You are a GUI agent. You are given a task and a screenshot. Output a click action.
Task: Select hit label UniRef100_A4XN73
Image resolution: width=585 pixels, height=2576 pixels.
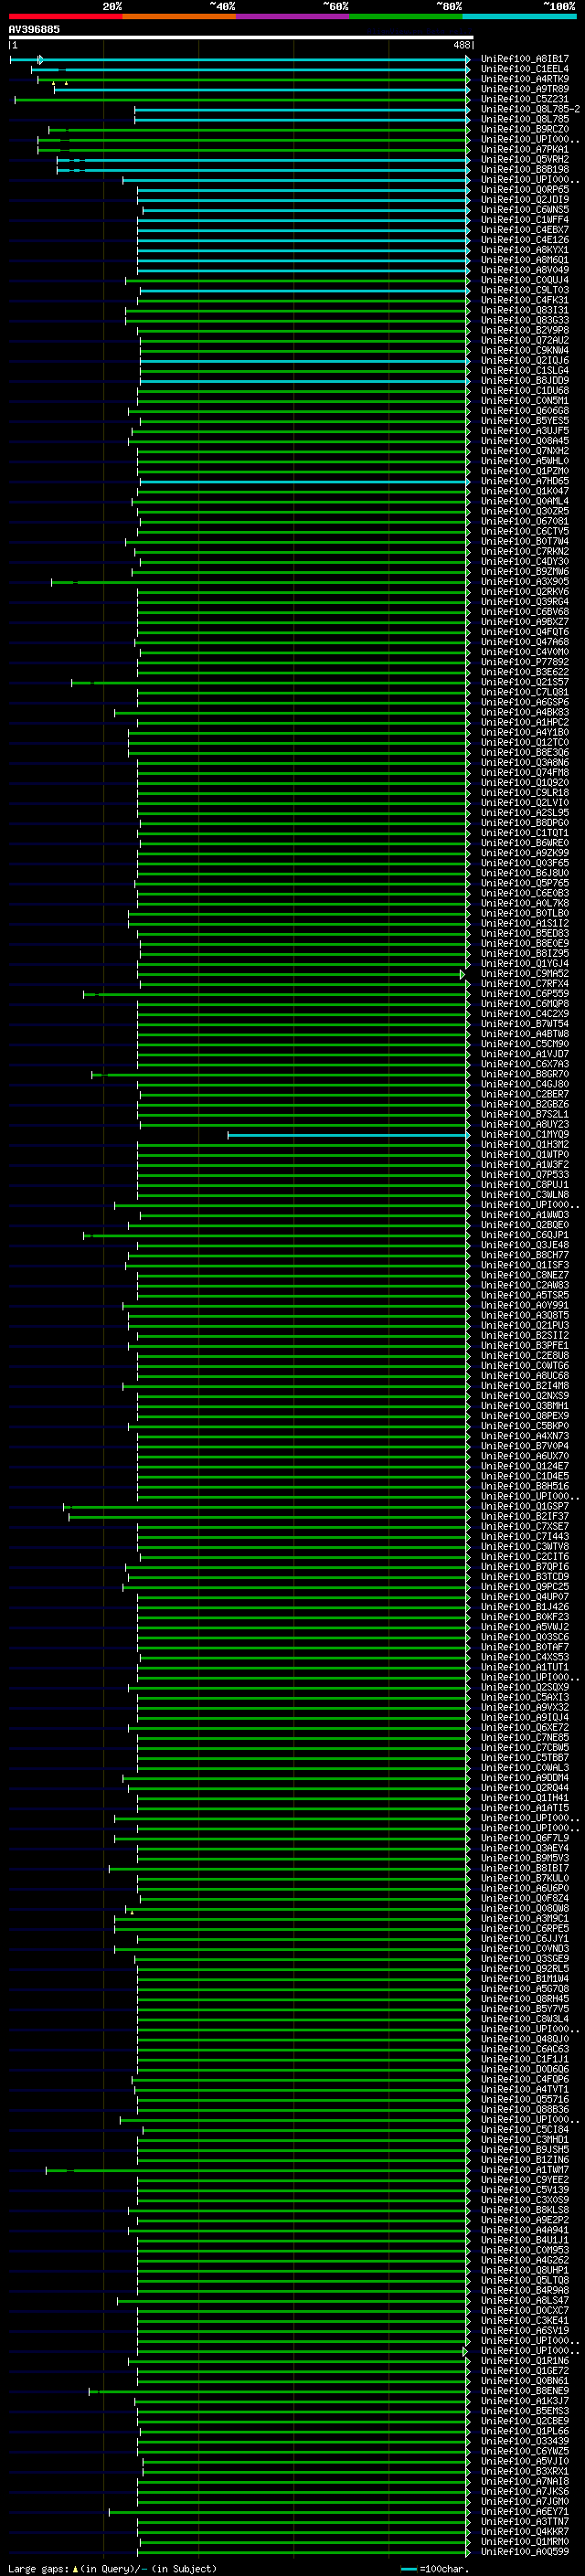click(x=524, y=1436)
